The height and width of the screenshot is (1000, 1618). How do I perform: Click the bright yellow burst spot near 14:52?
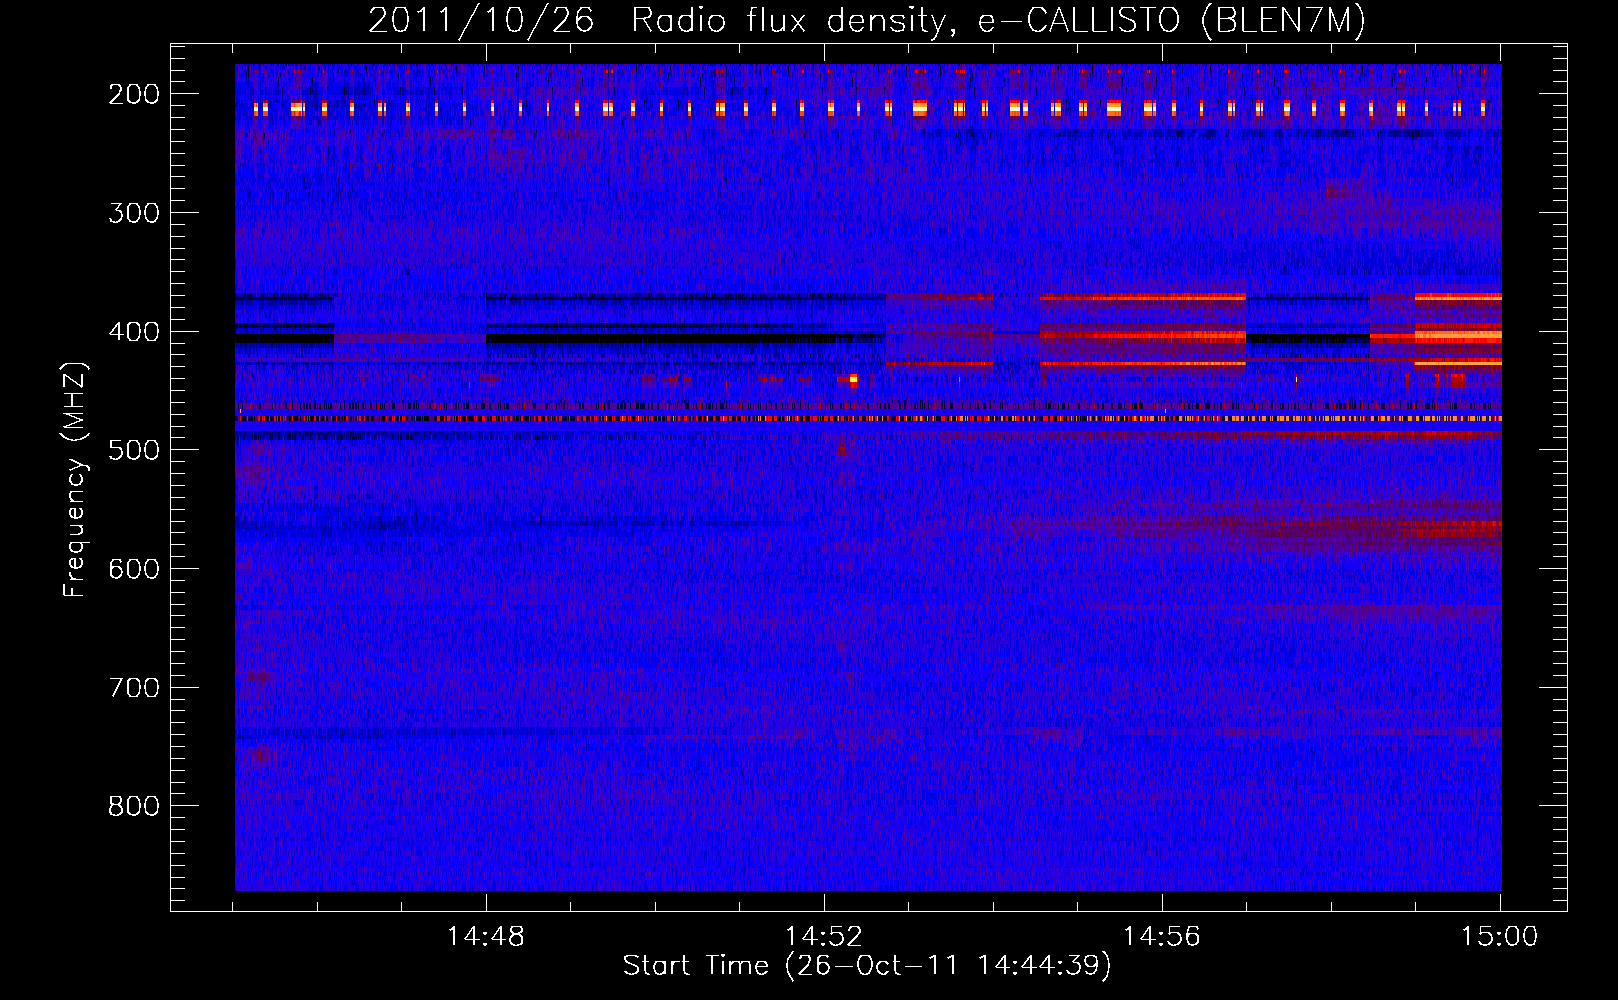(x=853, y=379)
